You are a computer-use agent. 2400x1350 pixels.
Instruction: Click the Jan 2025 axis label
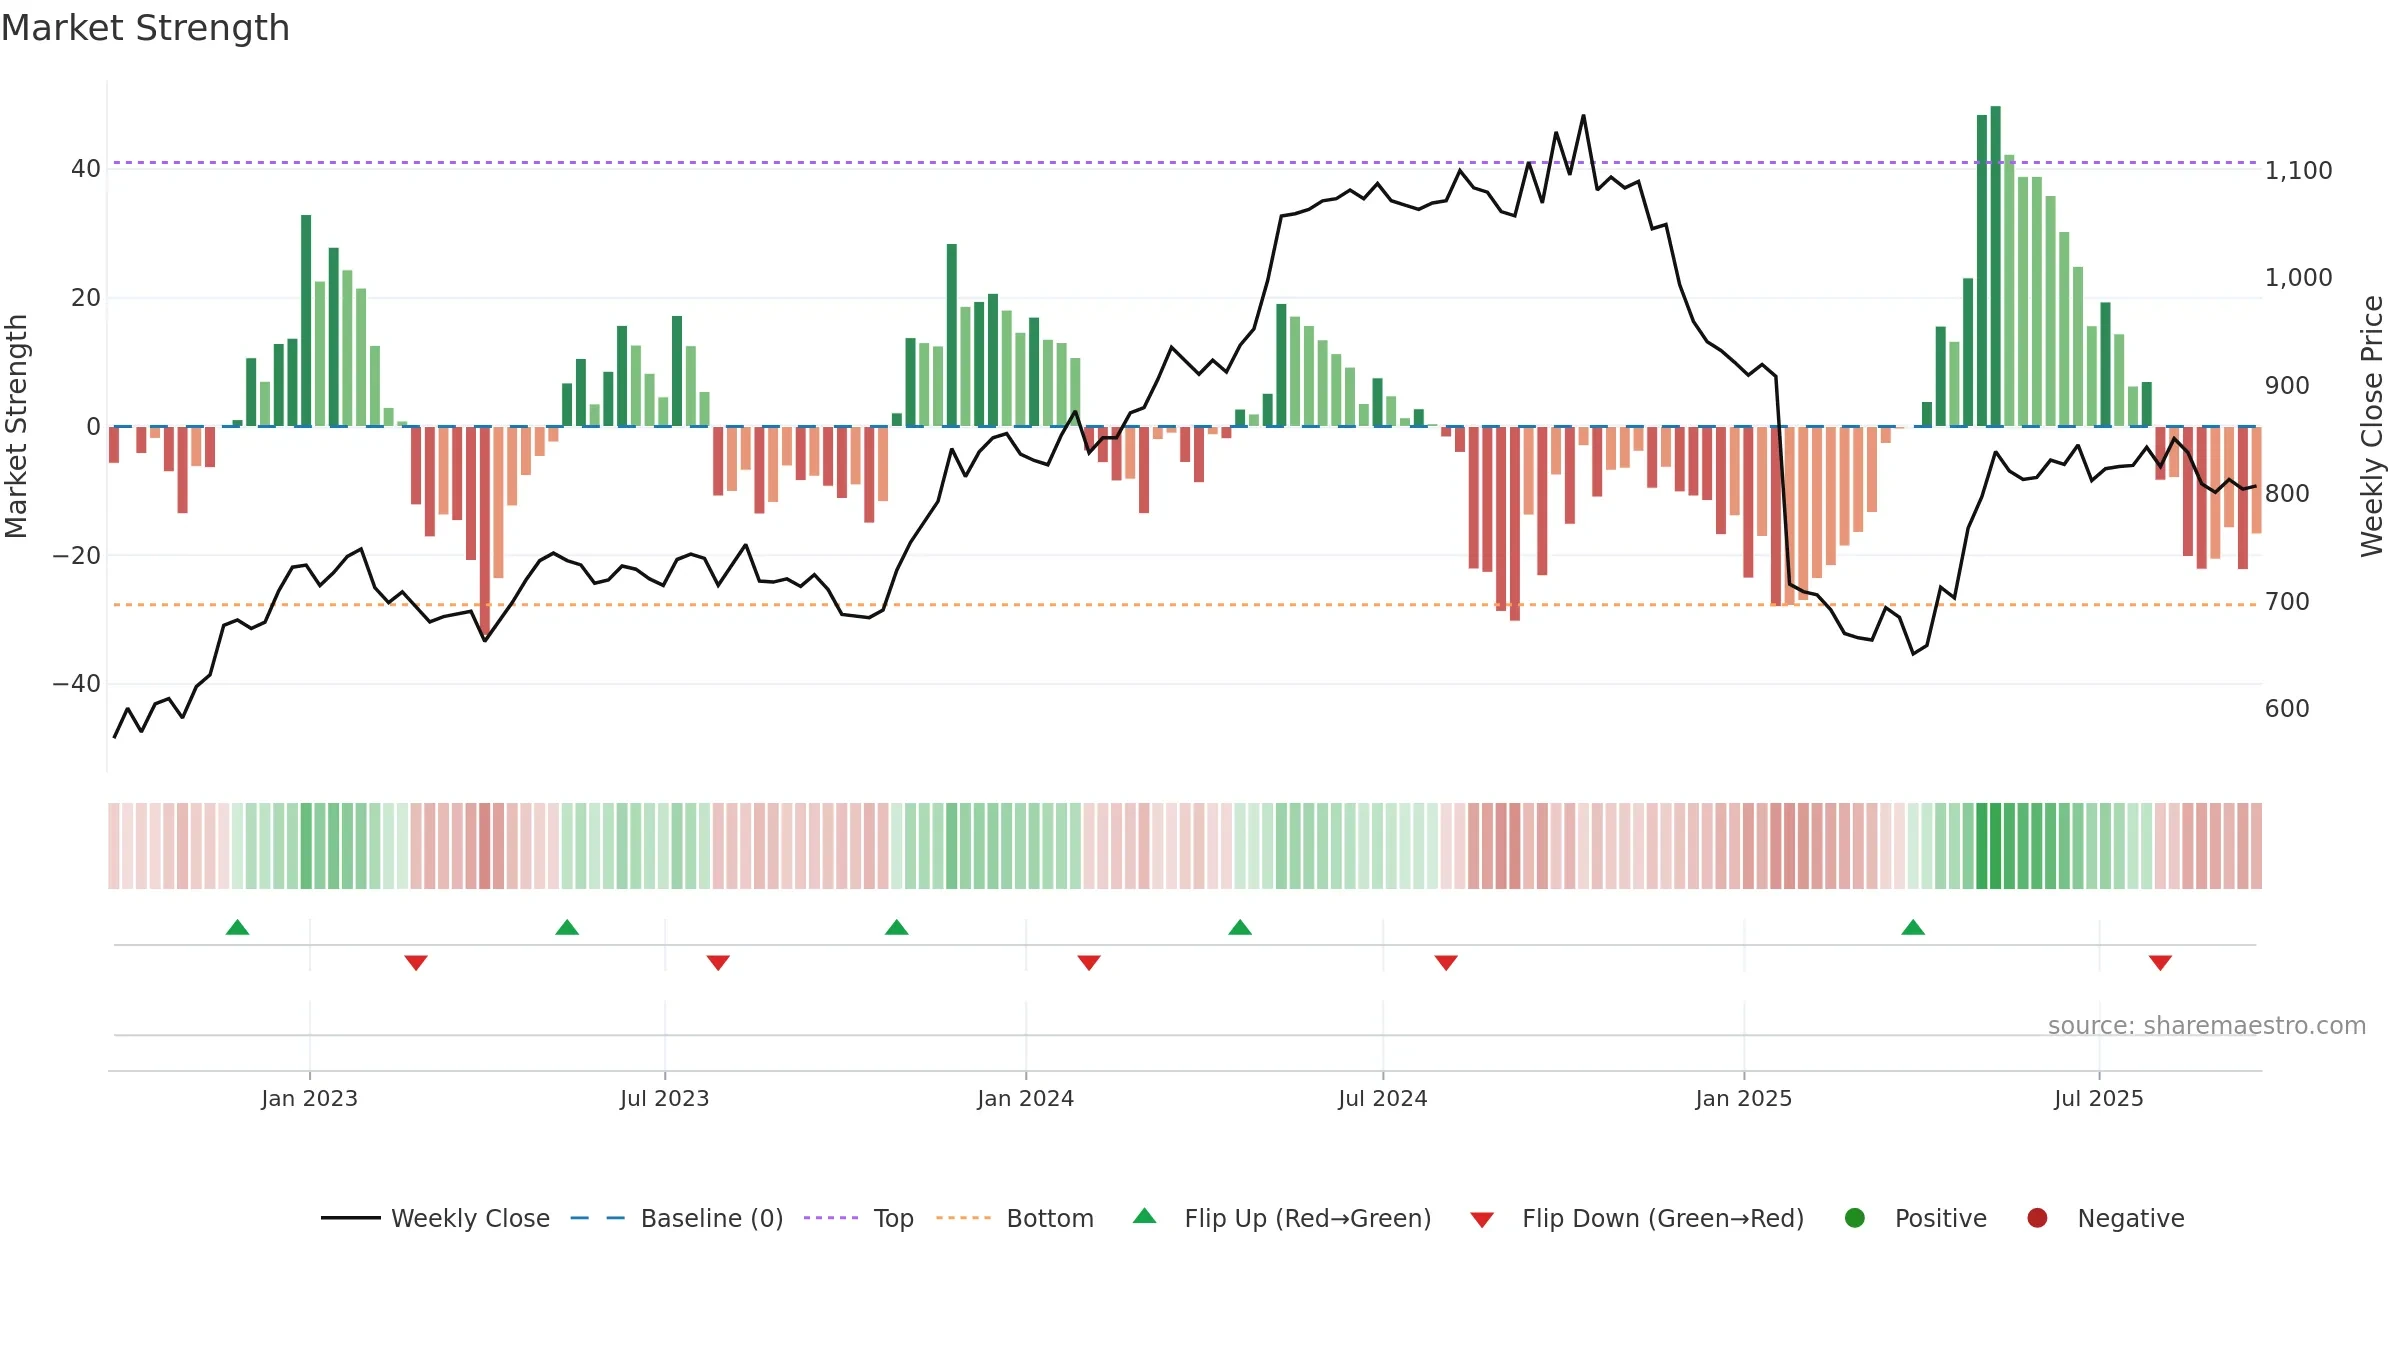1743,1098
